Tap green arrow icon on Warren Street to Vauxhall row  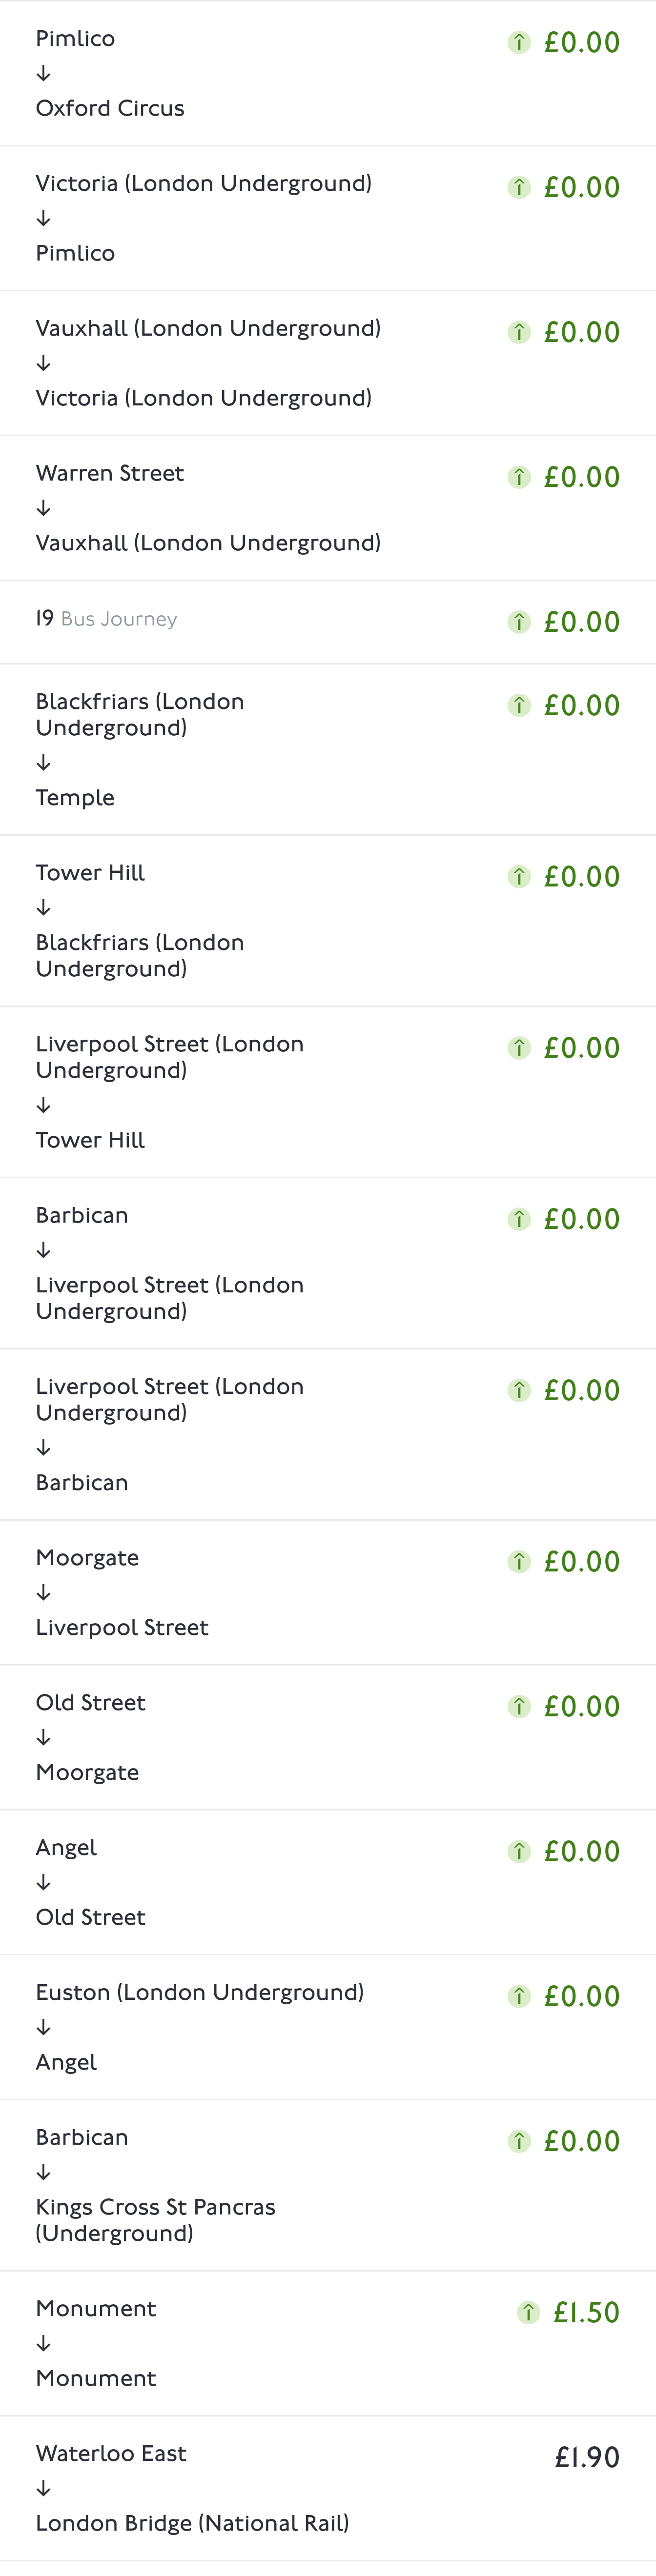click(x=519, y=476)
